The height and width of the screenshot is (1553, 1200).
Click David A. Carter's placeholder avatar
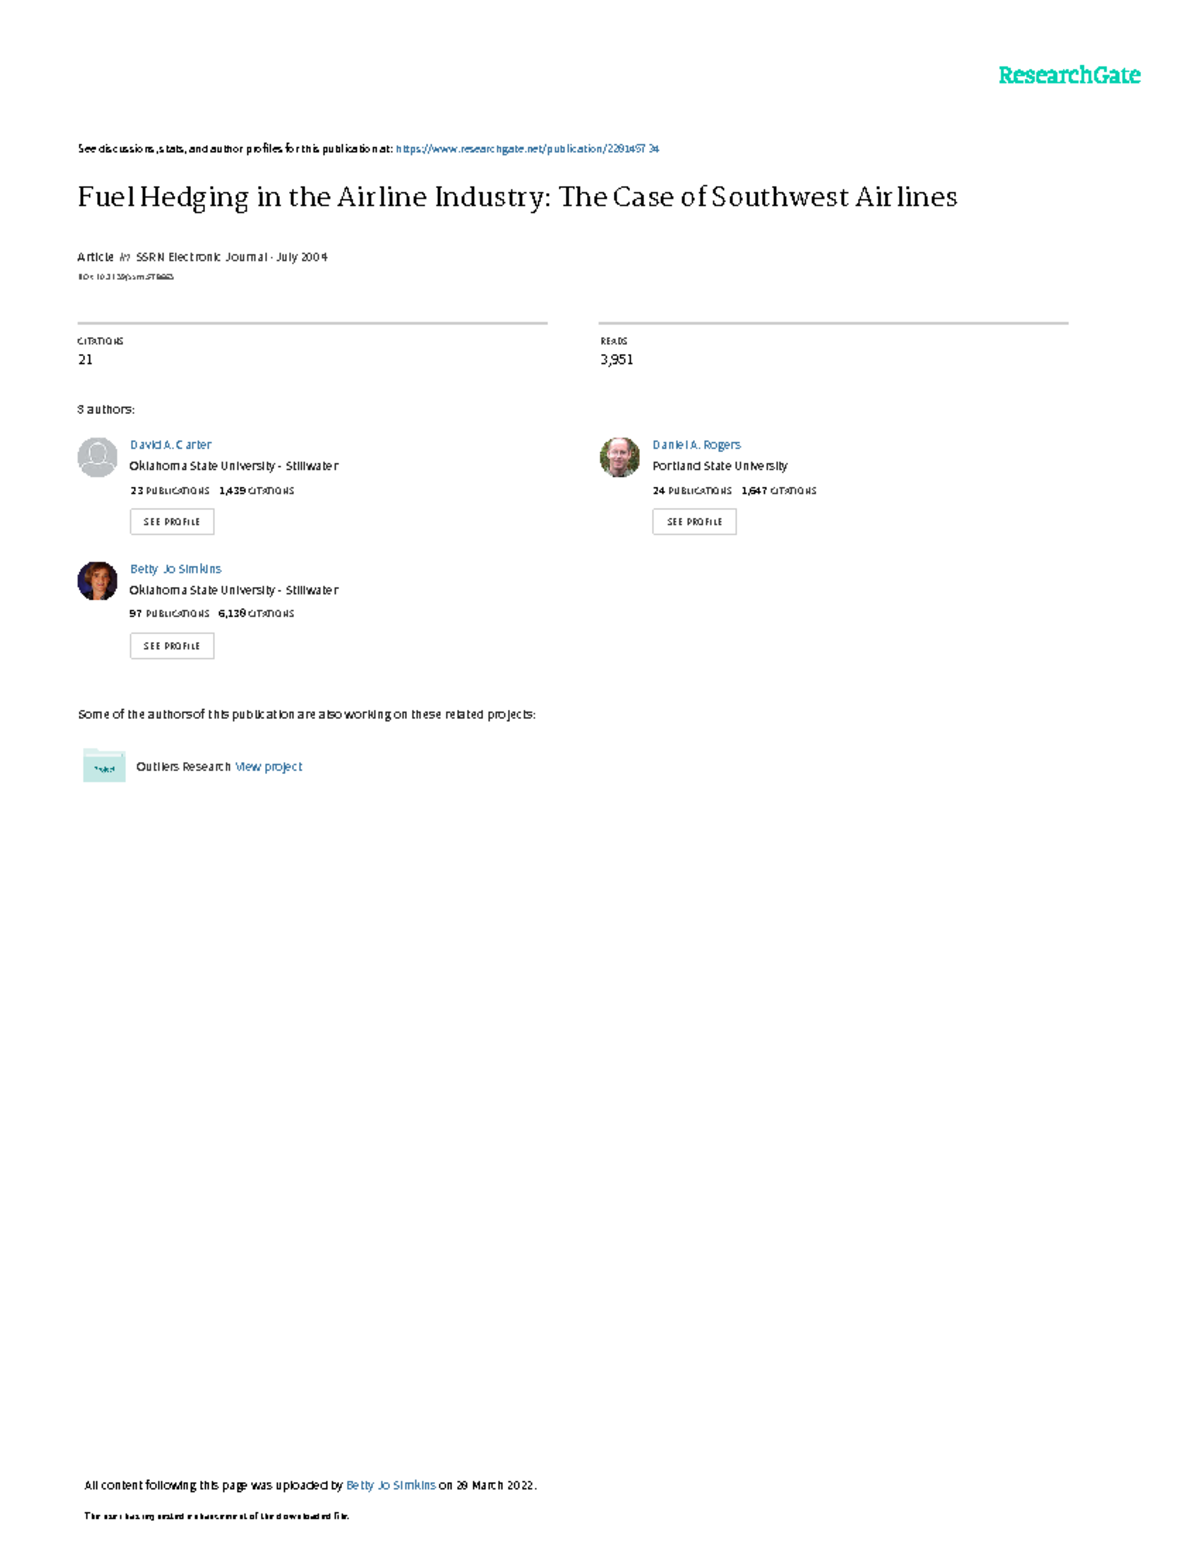(97, 457)
